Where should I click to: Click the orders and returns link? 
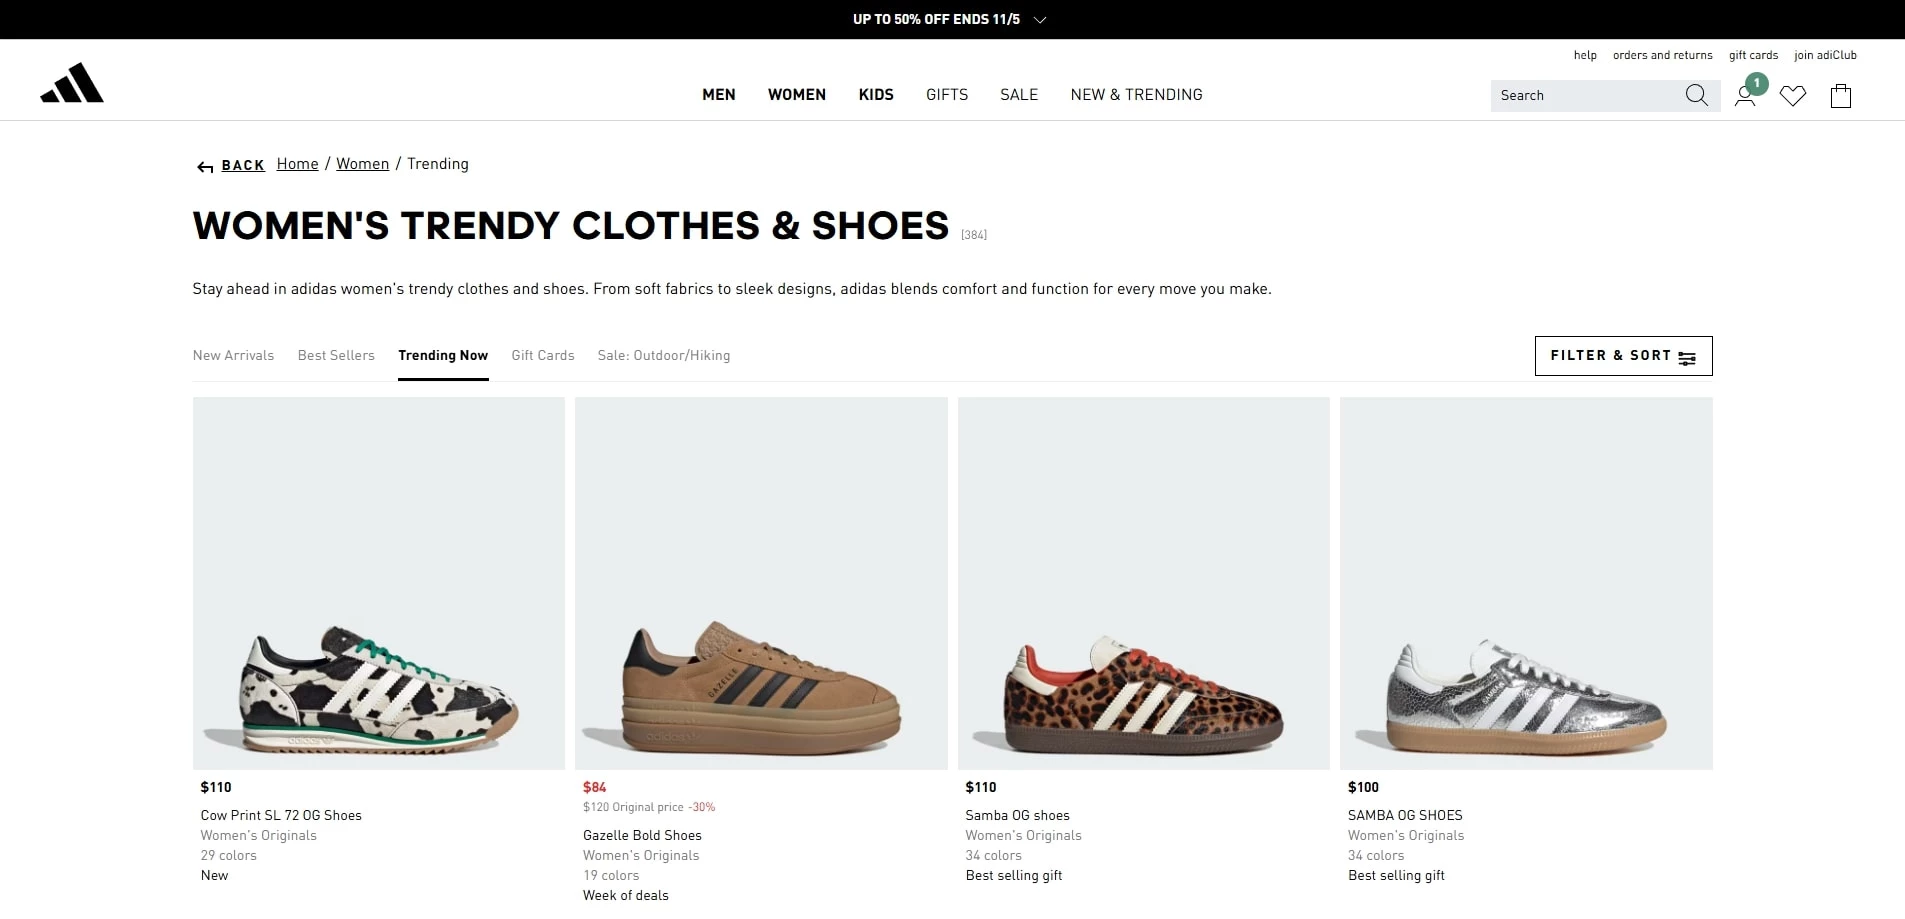coord(1662,55)
